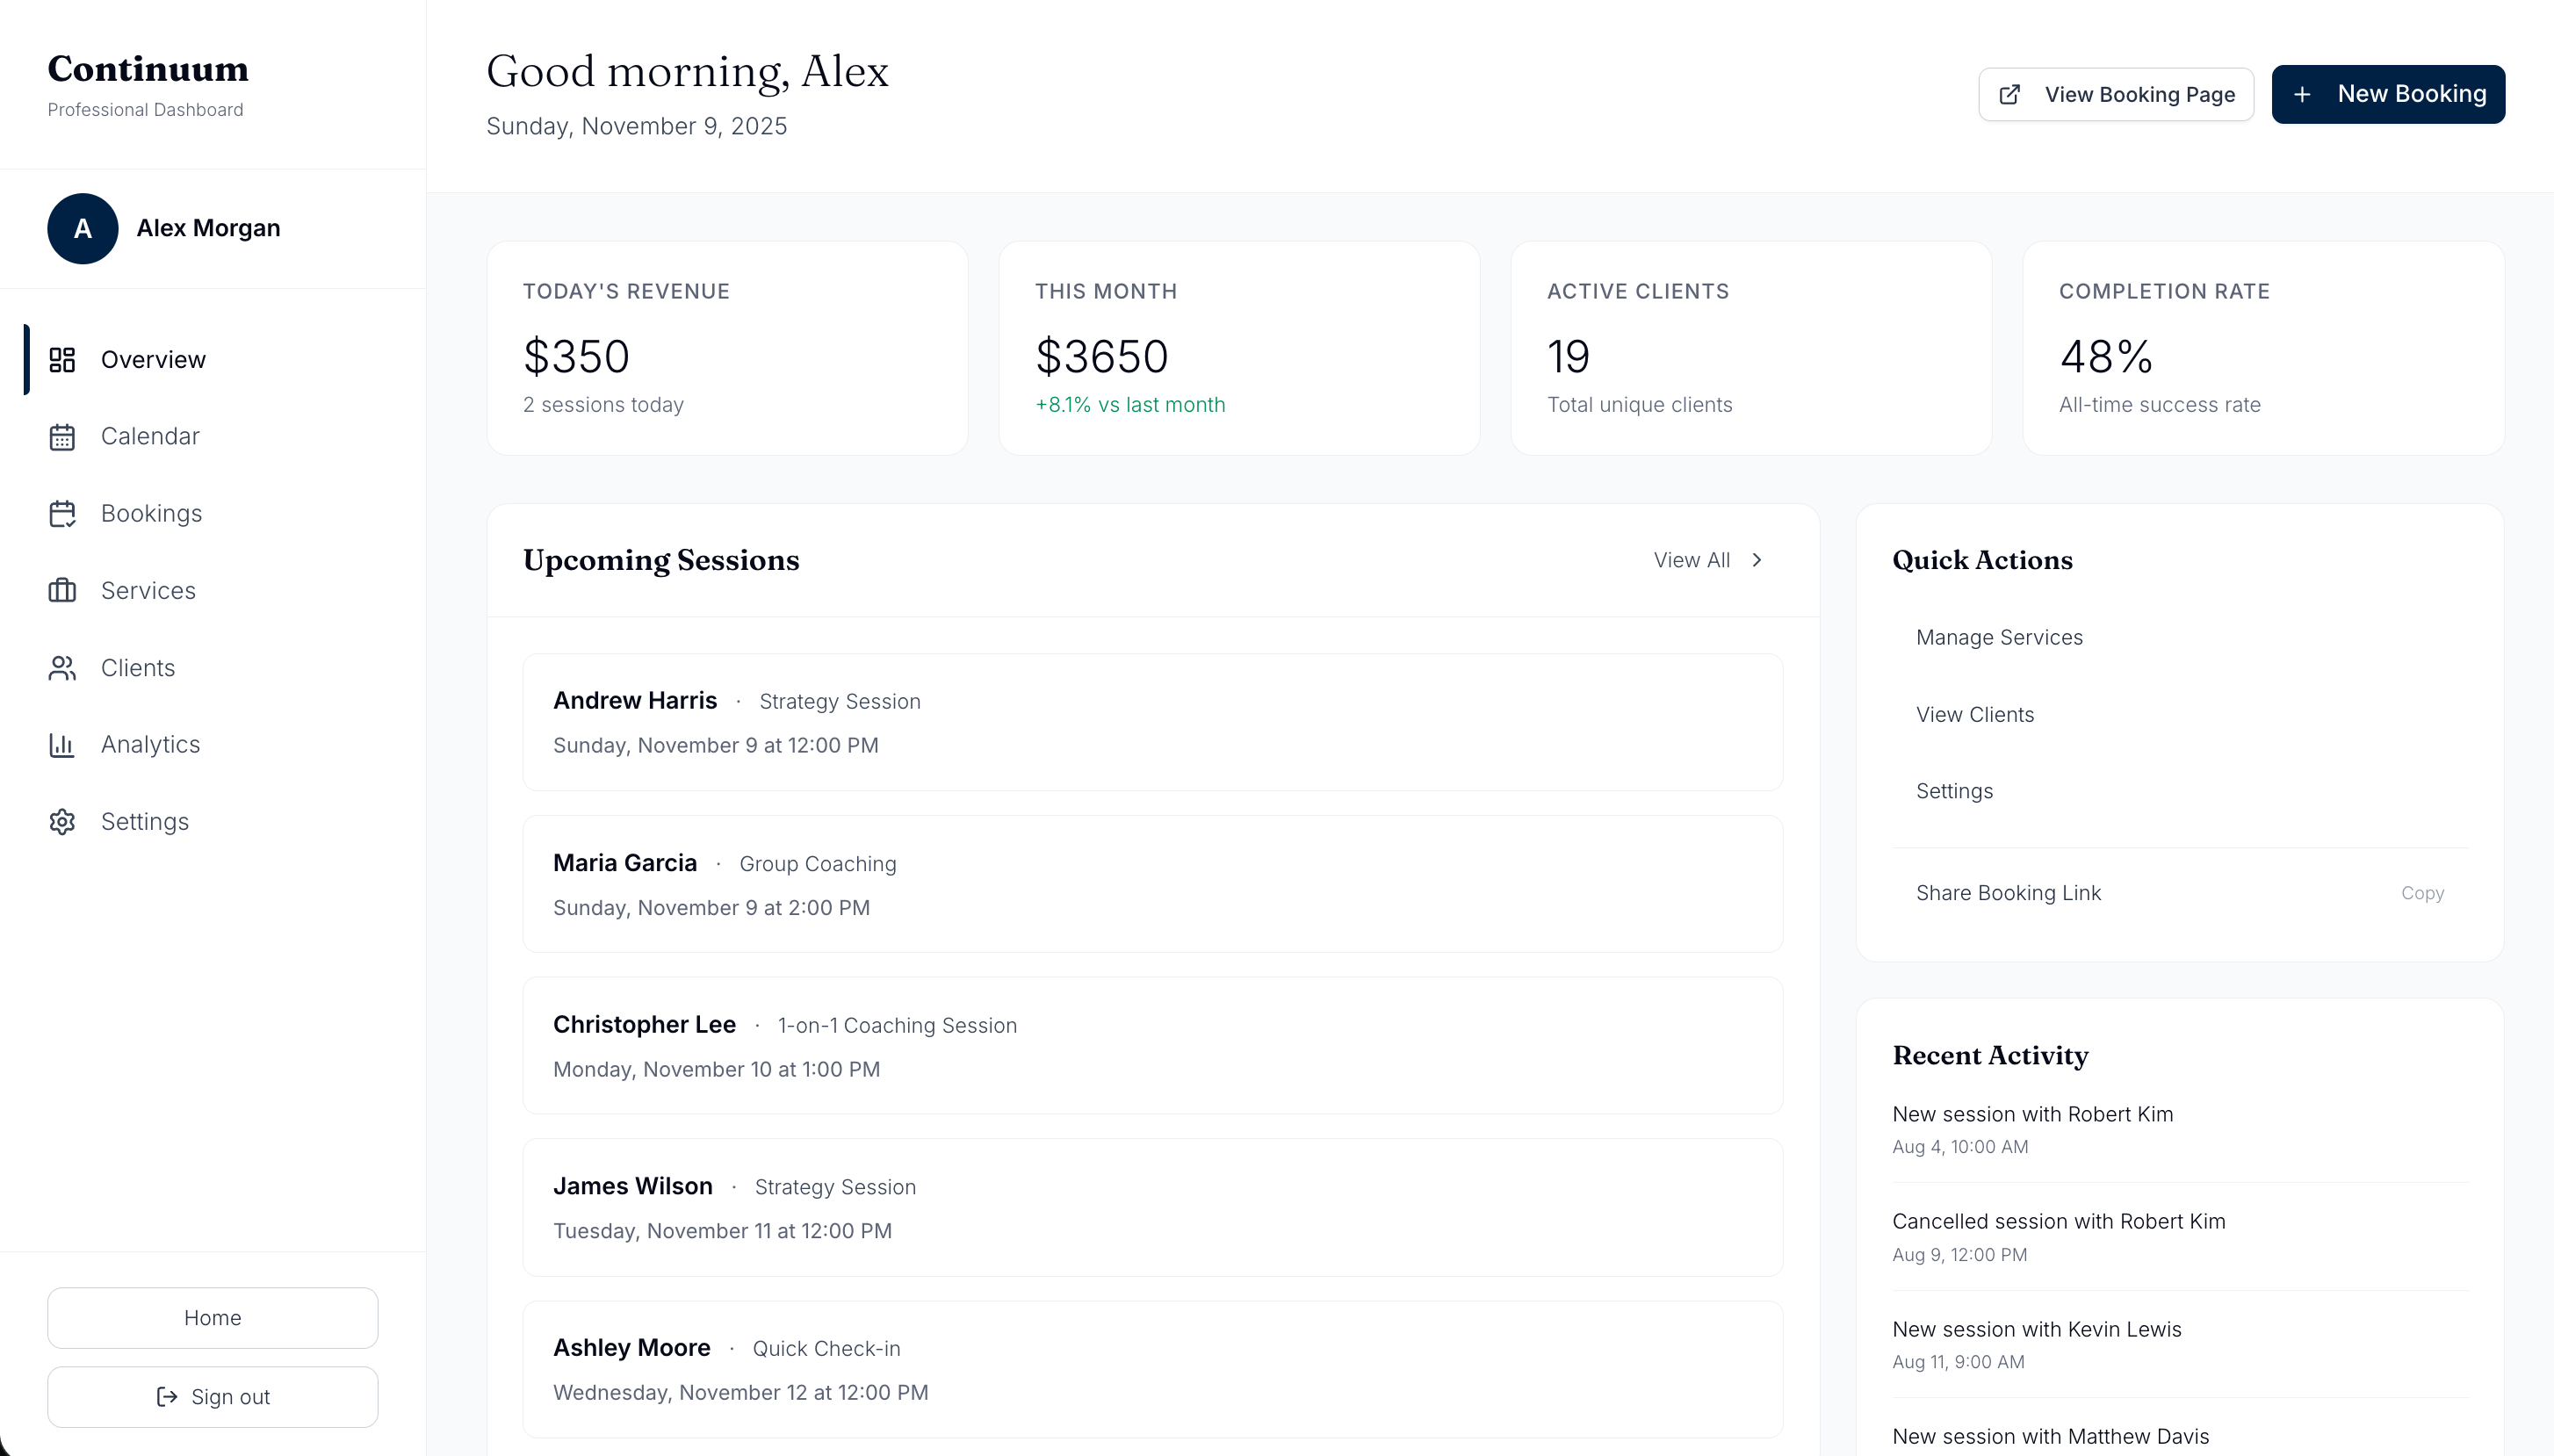Open View Clients quick action
This screenshot has width=2554, height=1456.
coord(1975,715)
